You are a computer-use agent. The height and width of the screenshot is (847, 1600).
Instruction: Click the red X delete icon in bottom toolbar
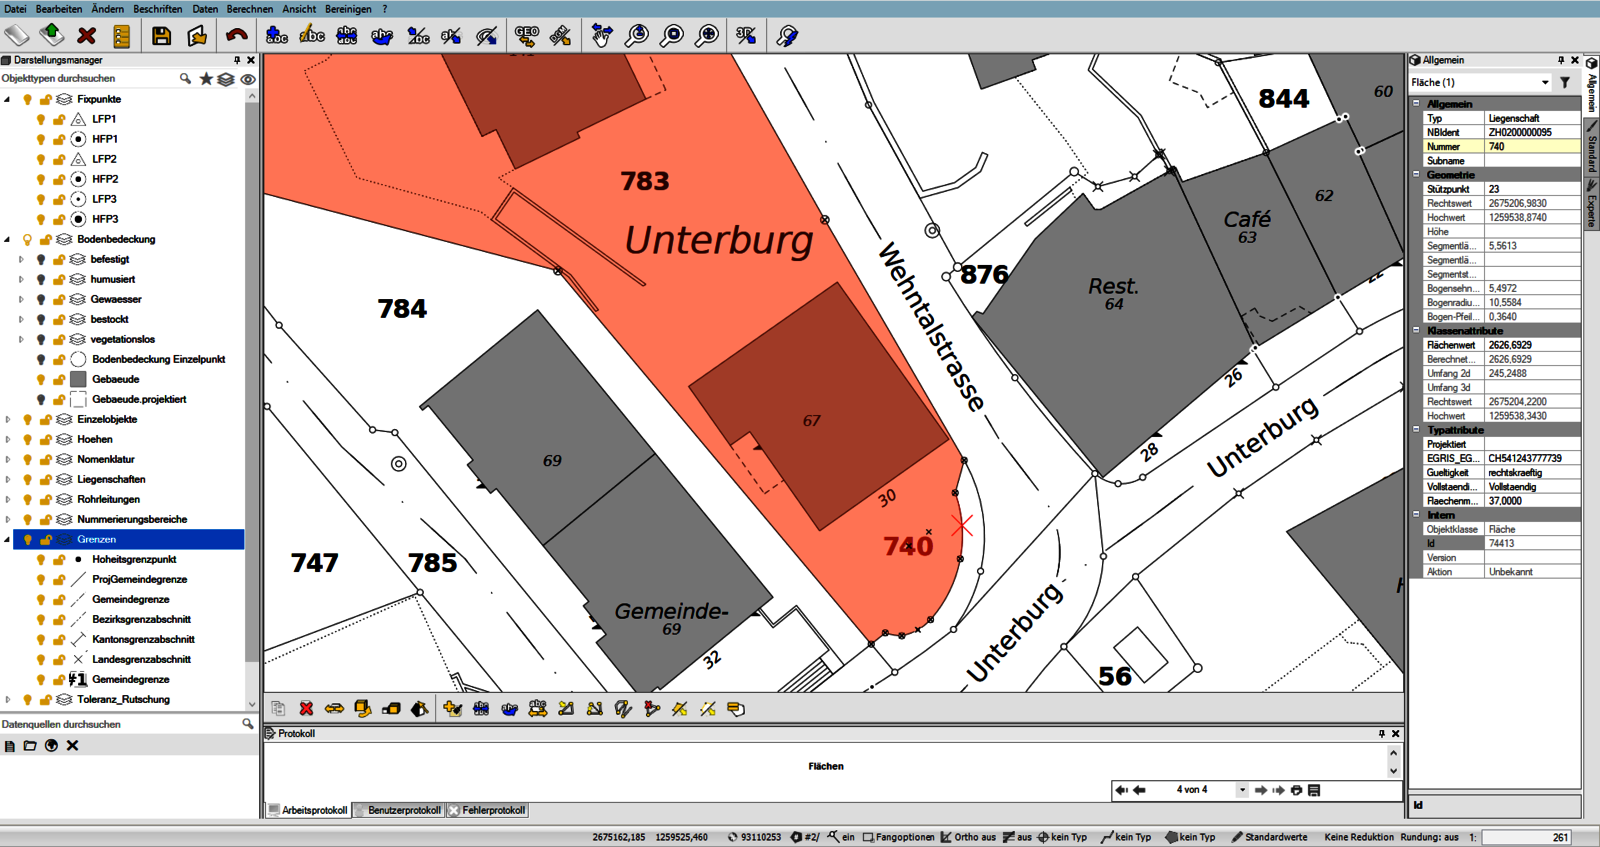(306, 709)
